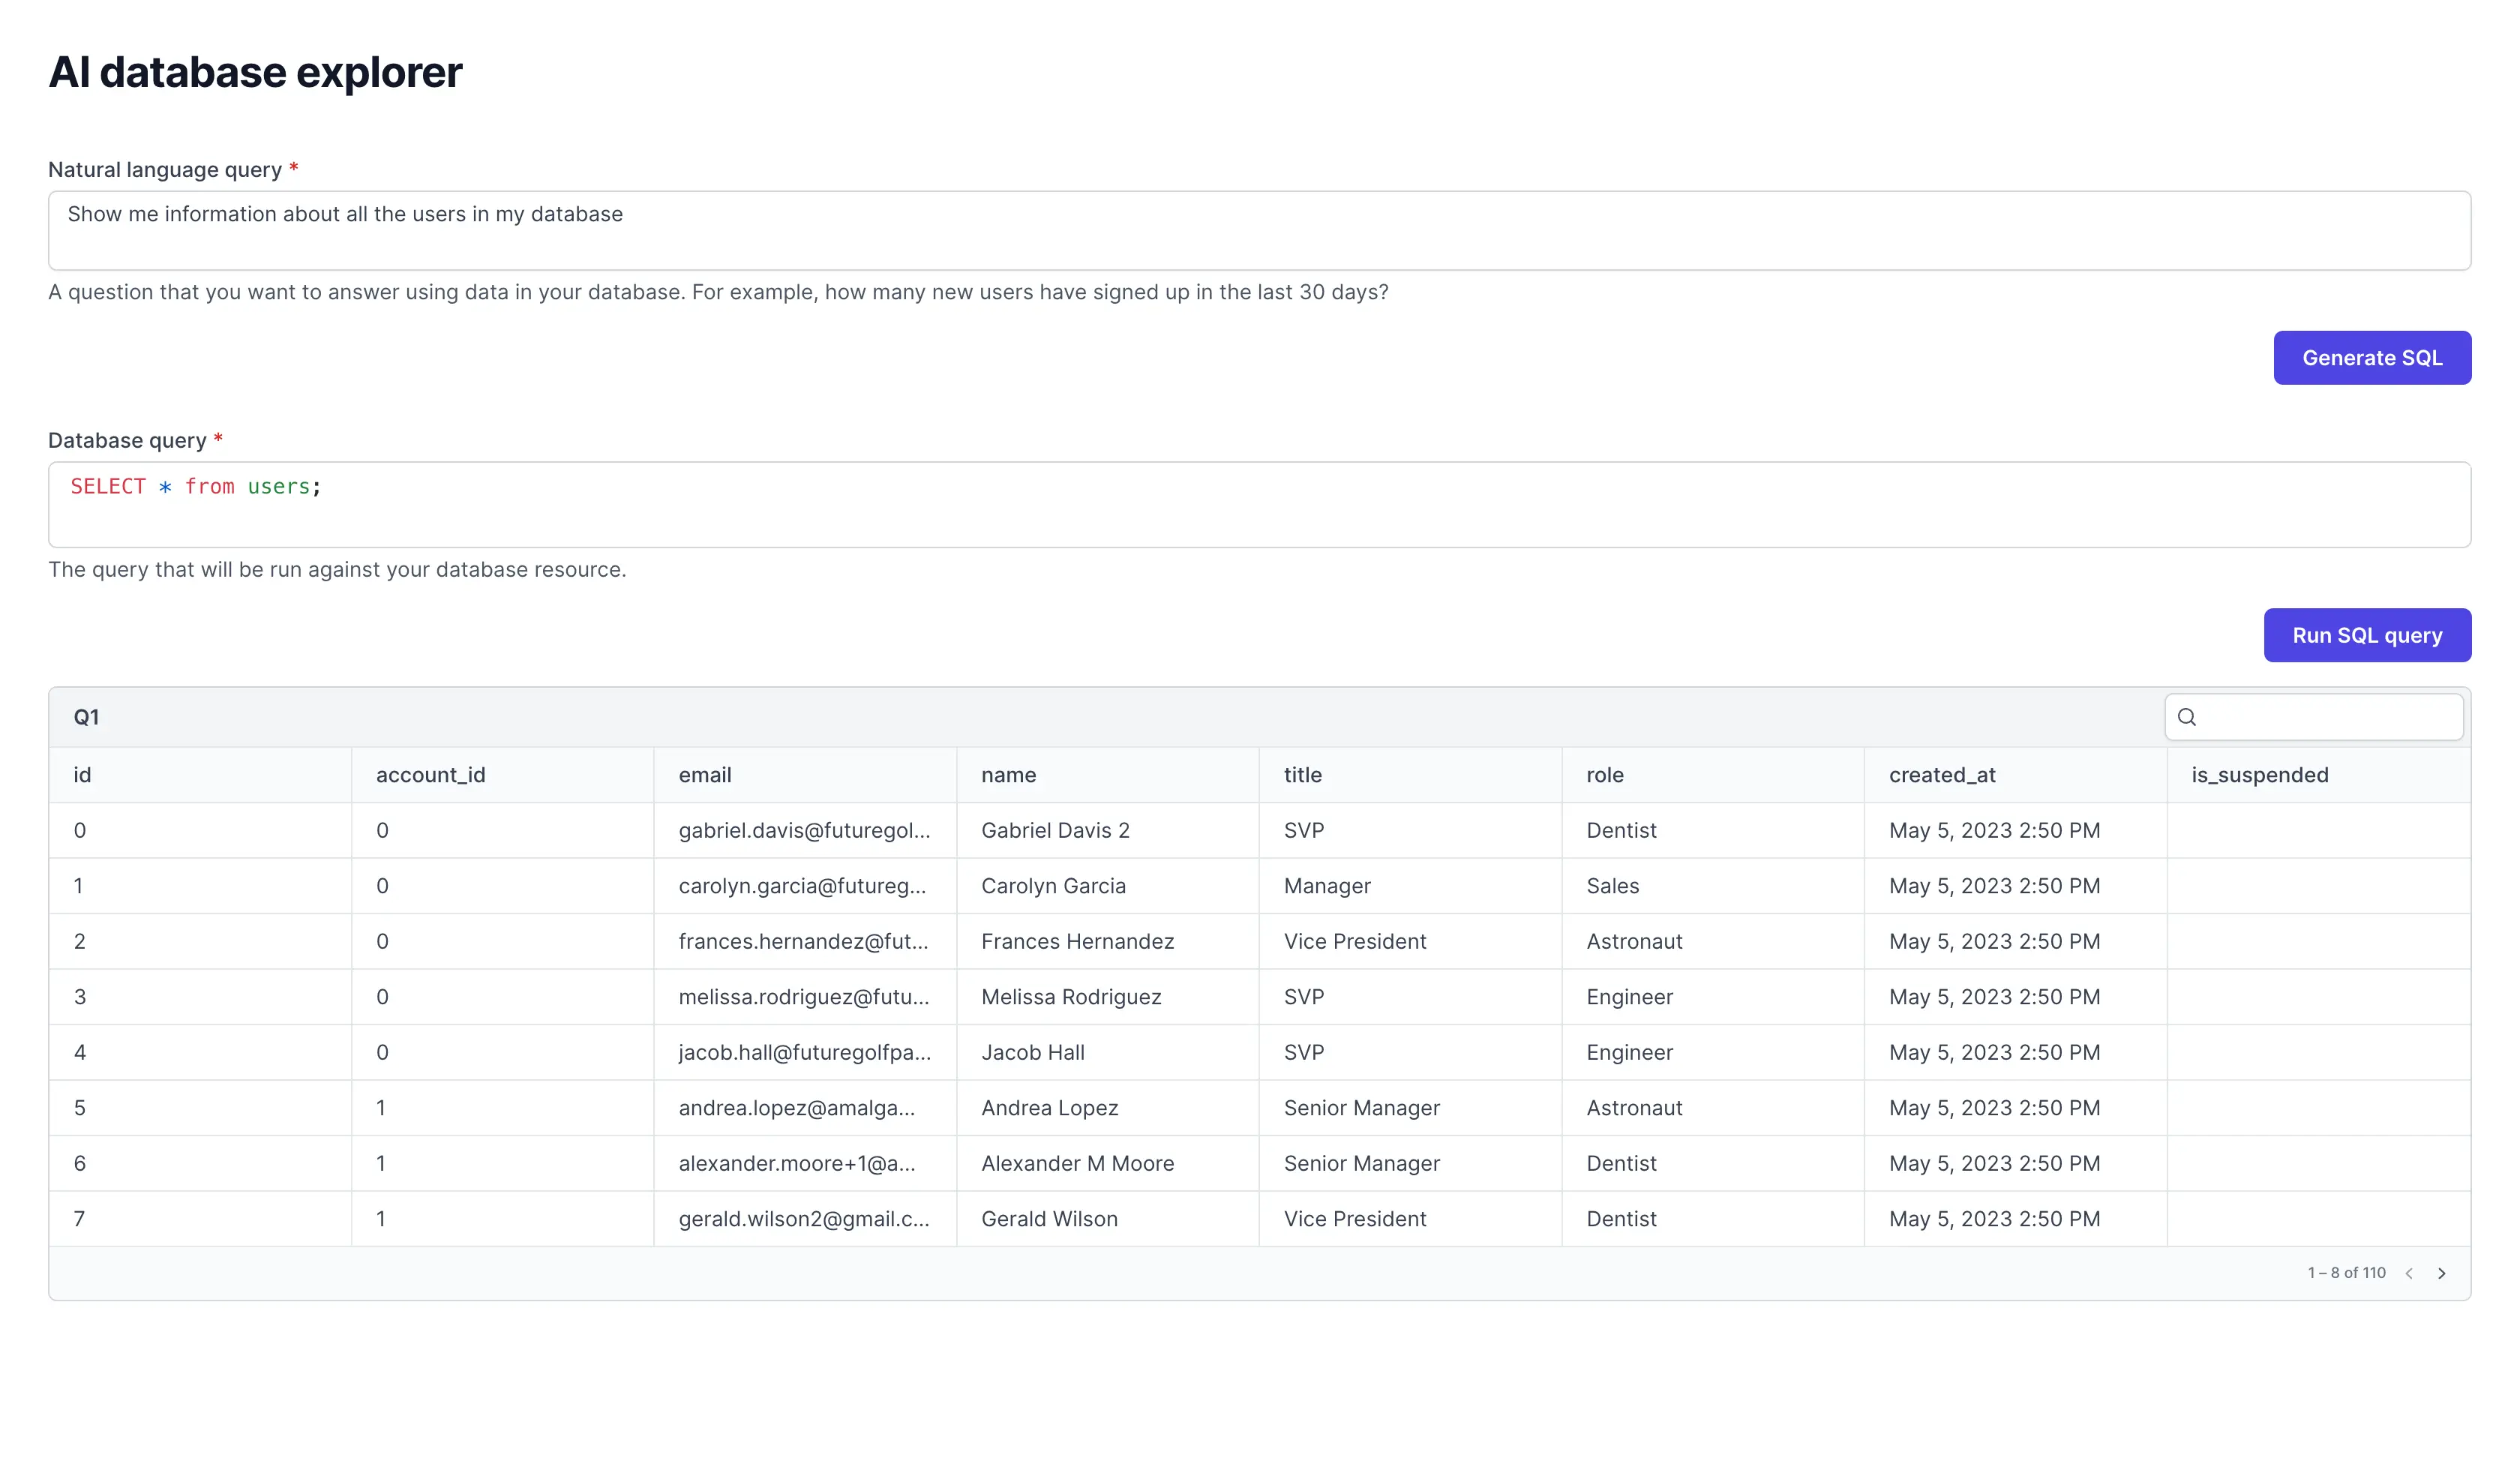Sort by the id column header
Viewport: 2520px width, 1473px height.
tap(200, 775)
